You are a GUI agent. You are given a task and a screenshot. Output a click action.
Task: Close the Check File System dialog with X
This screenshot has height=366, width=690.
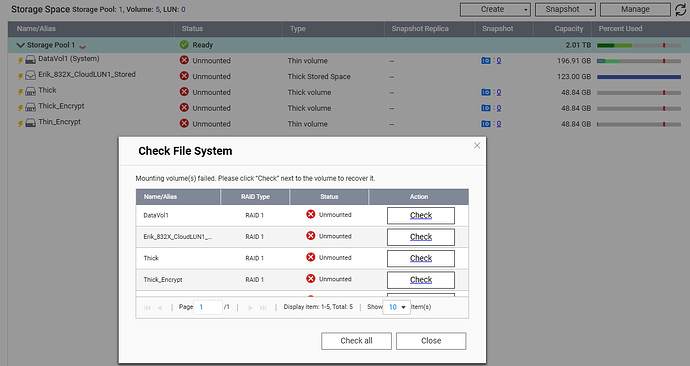477,146
